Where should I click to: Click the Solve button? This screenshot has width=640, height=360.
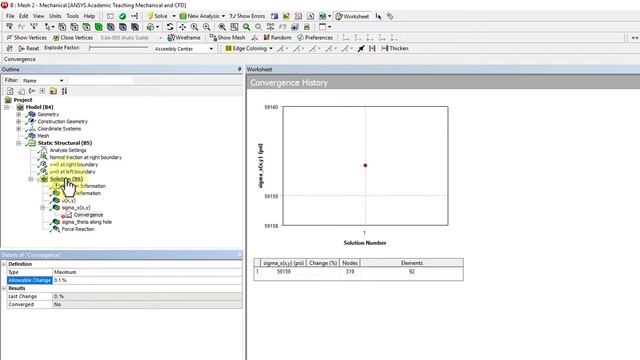(158, 16)
